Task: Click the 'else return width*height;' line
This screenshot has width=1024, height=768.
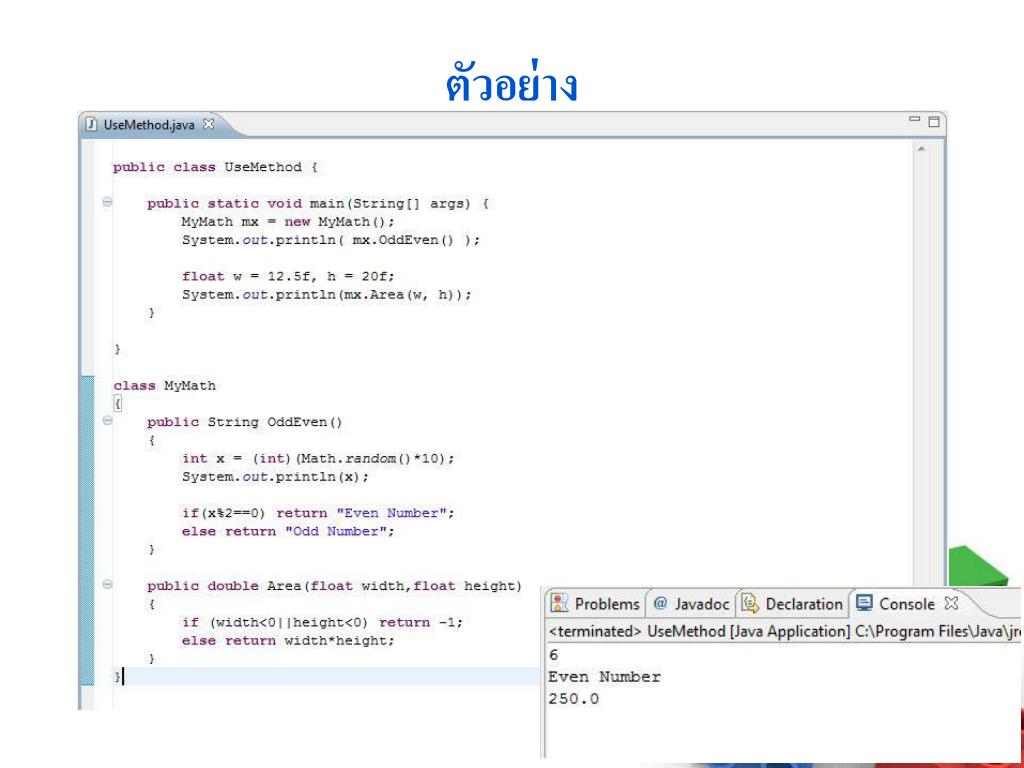Action: pyautogui.click(x=288, y=641)
